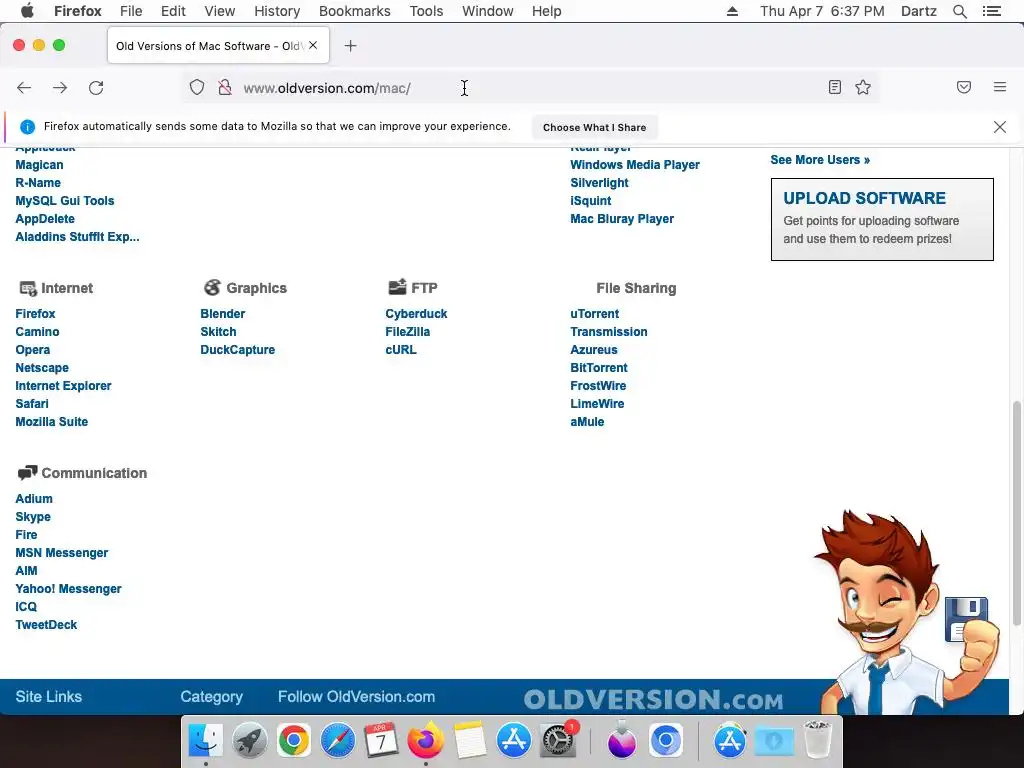Viewport: 1024px width, 768px height.
Task: Click Firefox icon in the Dock
Action: (x=426, y=741)
